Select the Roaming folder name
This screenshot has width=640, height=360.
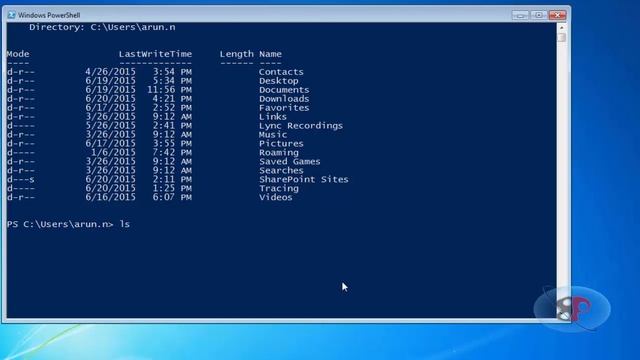(278, 153)
